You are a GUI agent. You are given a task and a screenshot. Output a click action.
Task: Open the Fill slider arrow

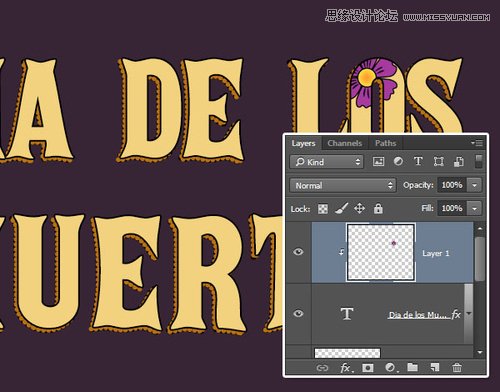475,208
